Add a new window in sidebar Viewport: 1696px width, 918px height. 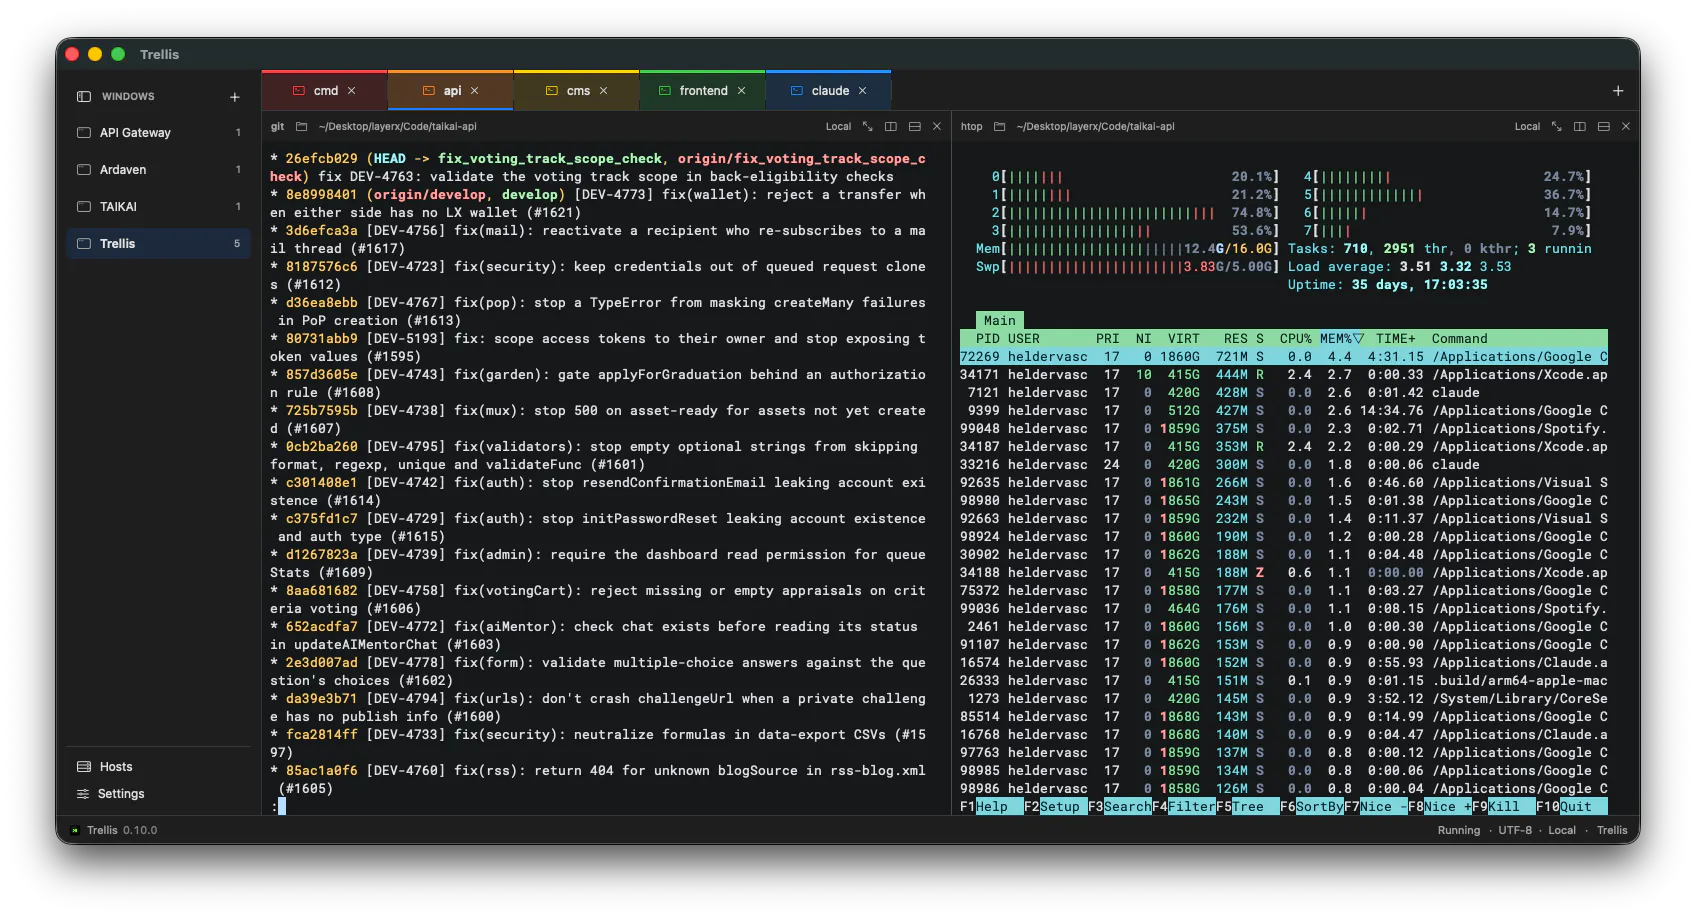pyautogui.click(x=234, y=97)
